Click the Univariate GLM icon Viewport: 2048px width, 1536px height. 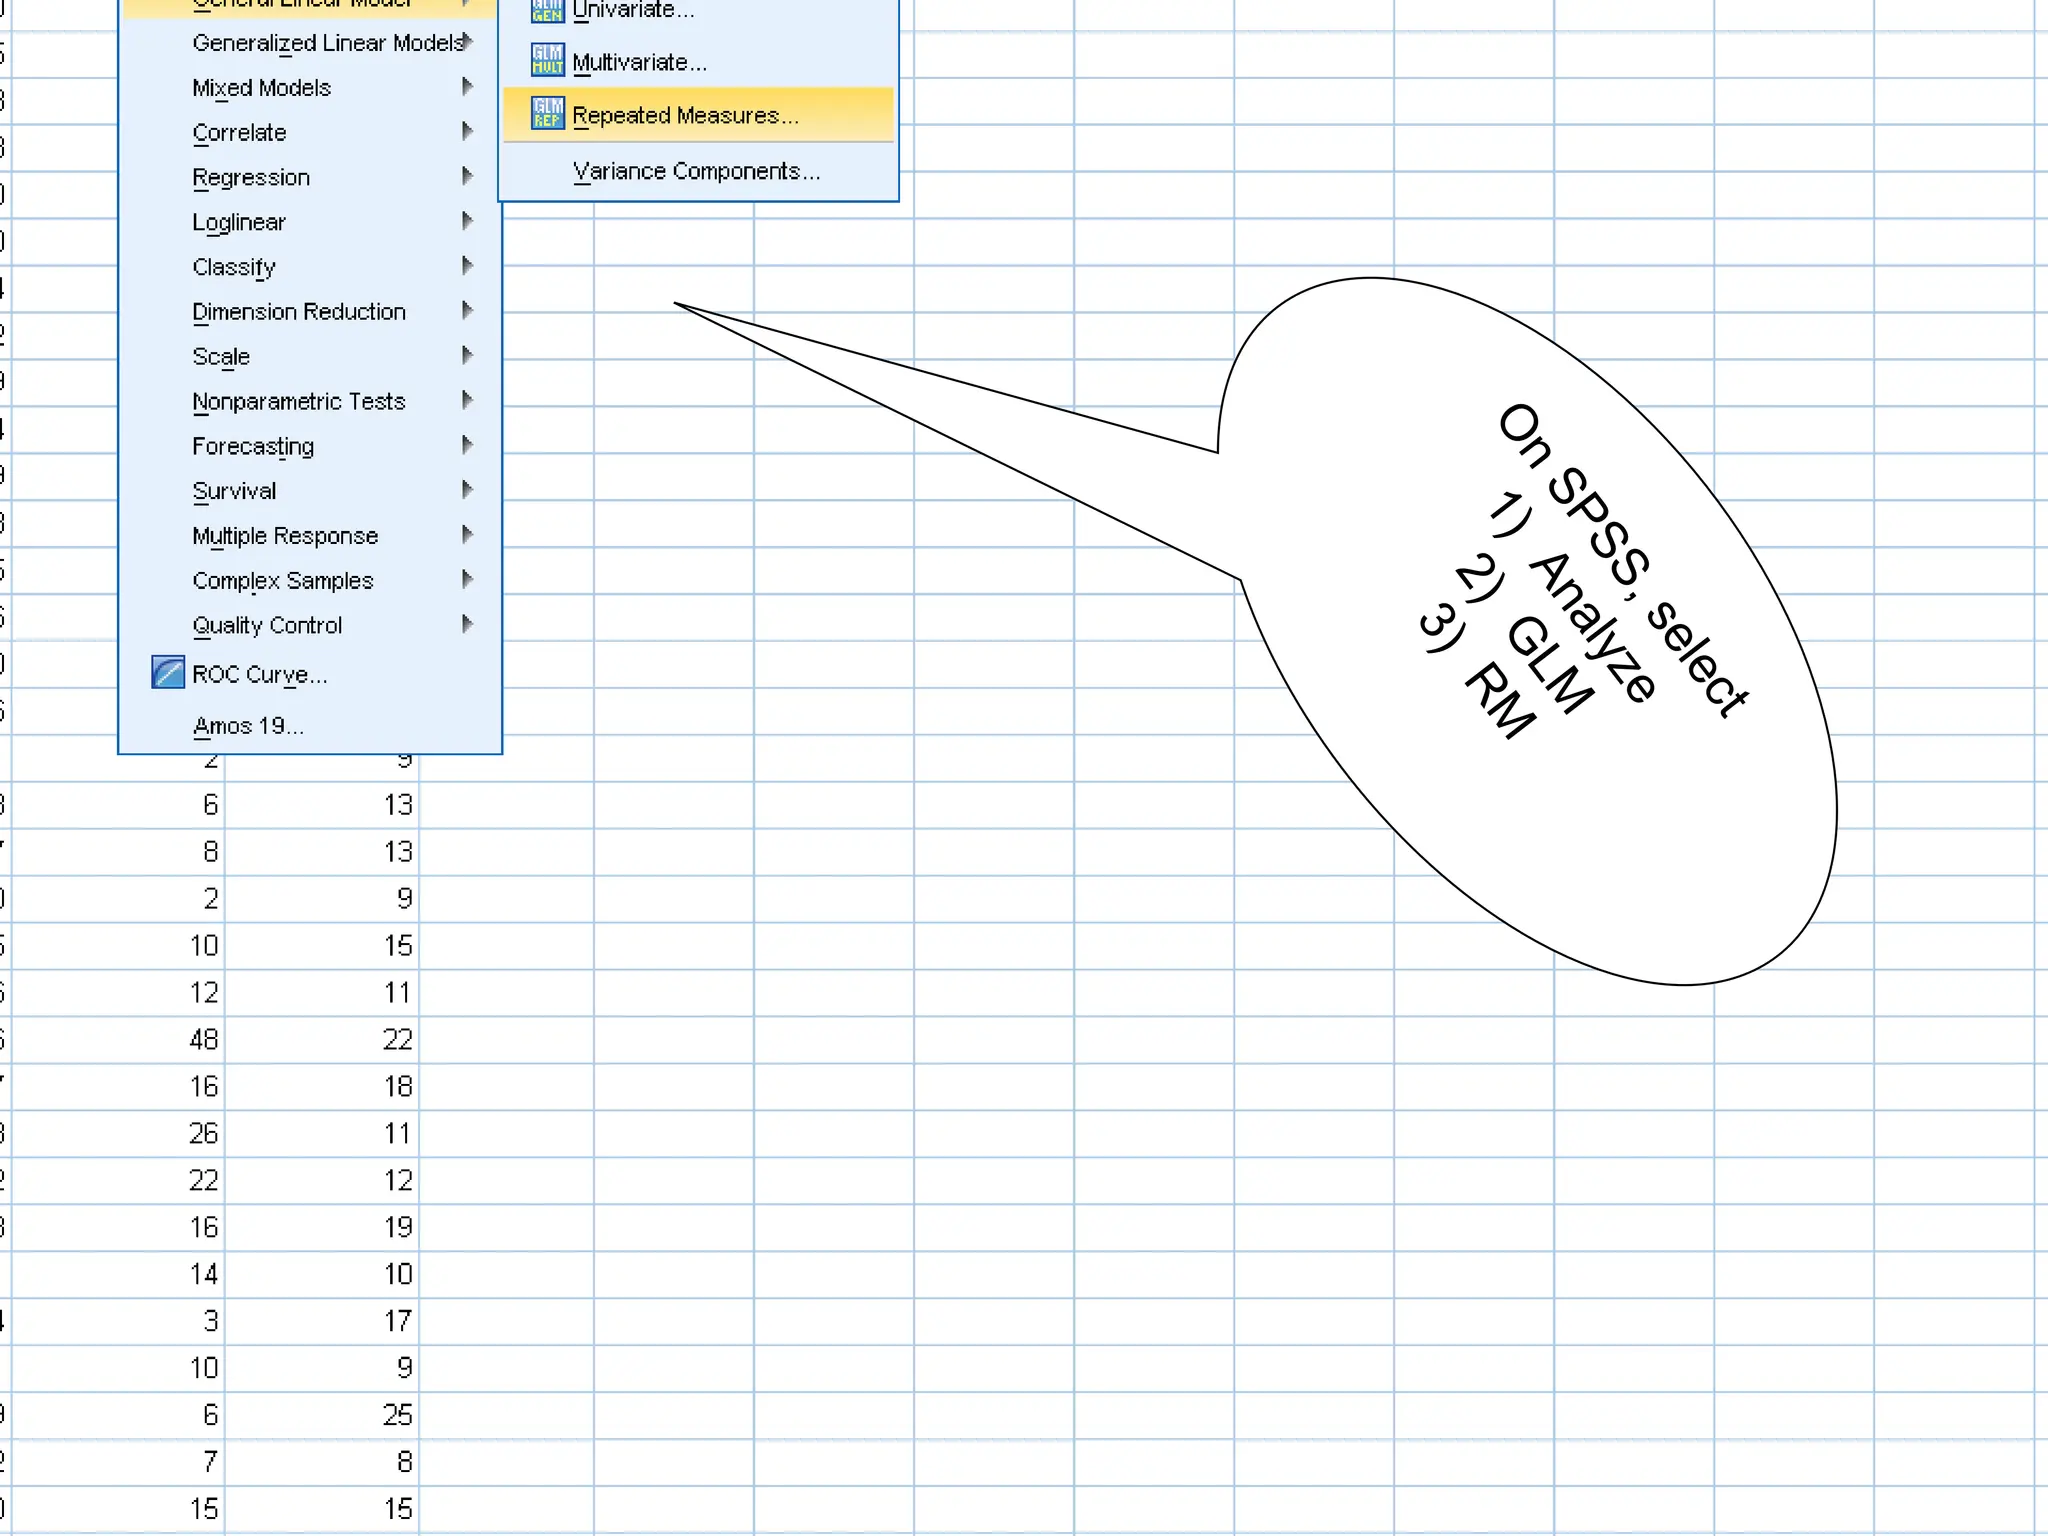point(547,10)
